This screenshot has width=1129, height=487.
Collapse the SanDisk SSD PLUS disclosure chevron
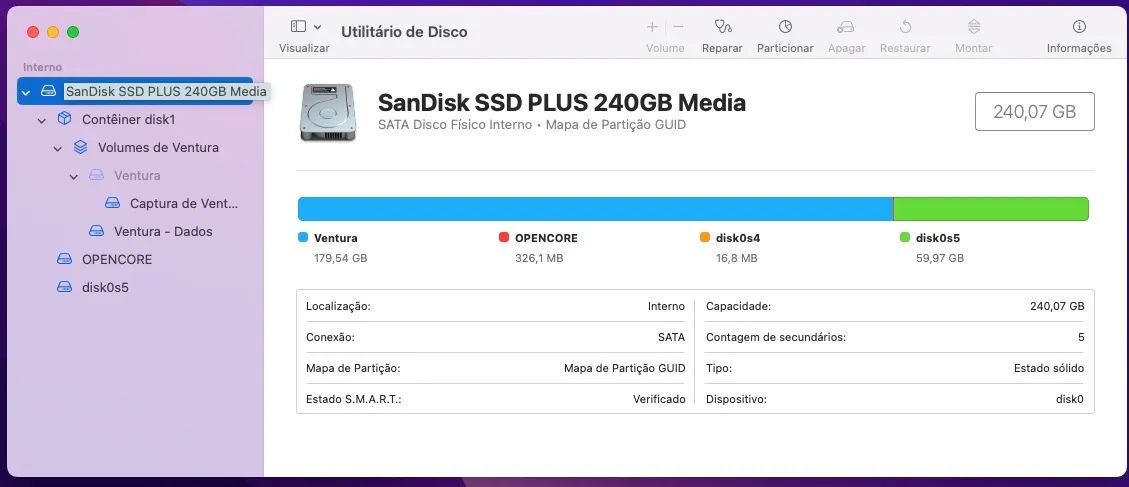[26, 92]
